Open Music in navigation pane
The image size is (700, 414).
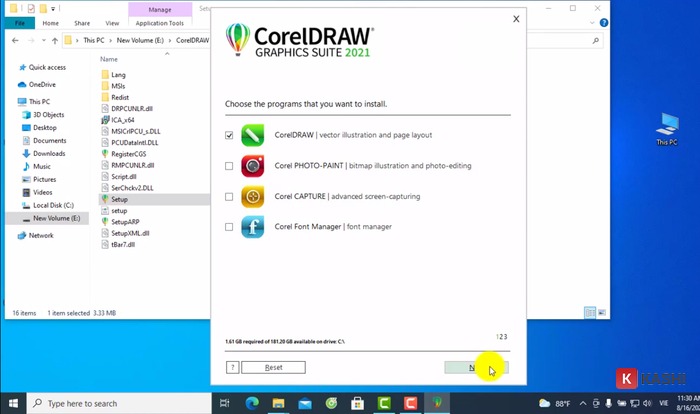pyautogui.click(x=42, y=166)
